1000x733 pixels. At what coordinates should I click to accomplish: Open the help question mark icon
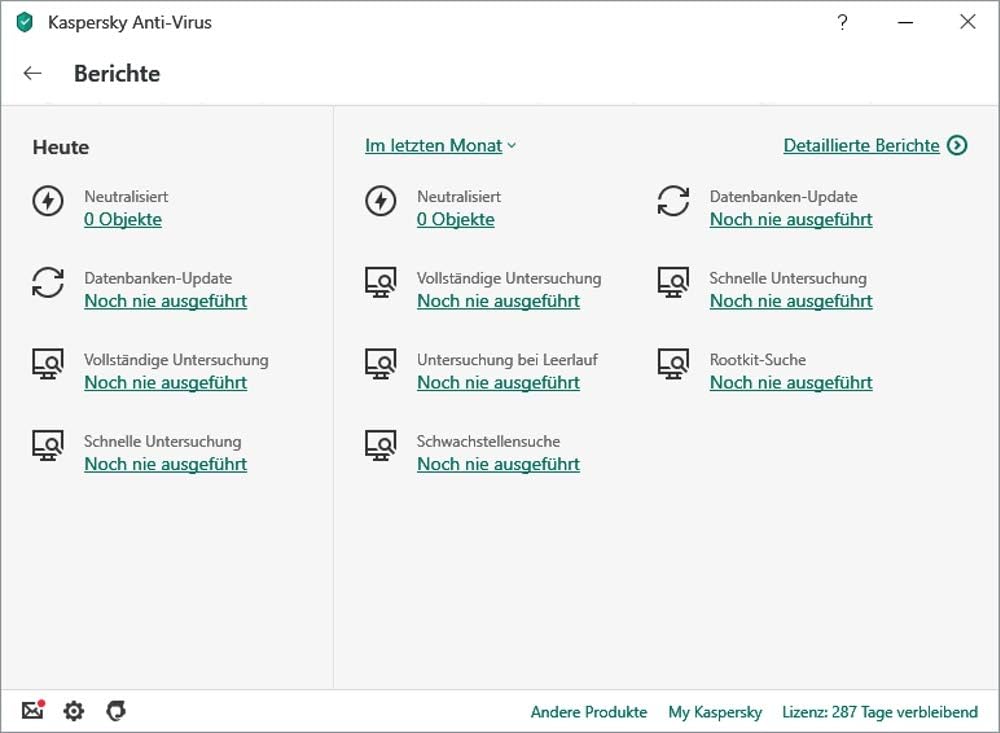(842, 22)
